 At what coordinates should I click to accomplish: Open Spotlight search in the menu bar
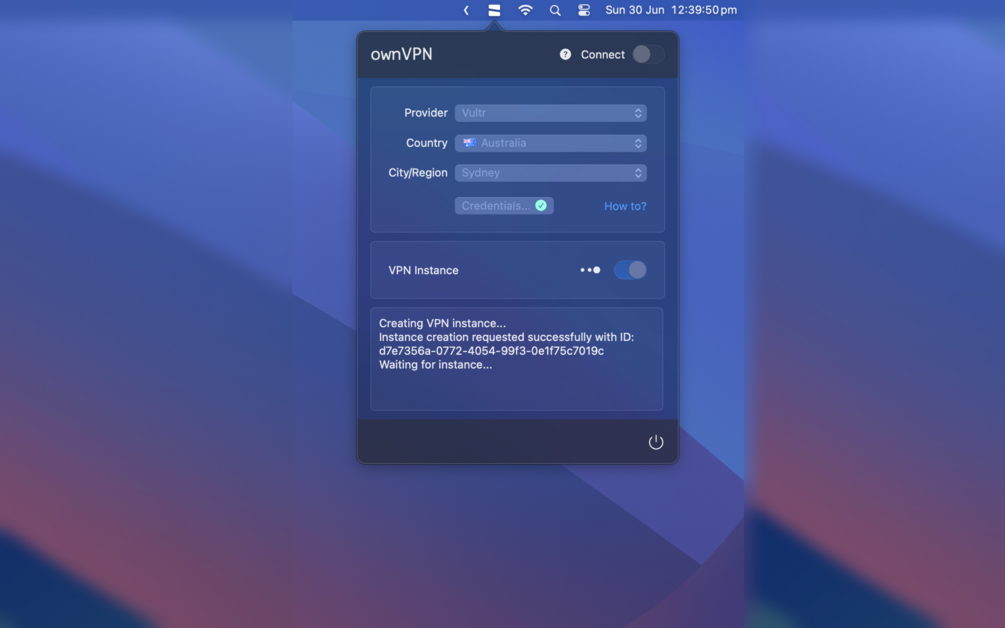point(555,10)
